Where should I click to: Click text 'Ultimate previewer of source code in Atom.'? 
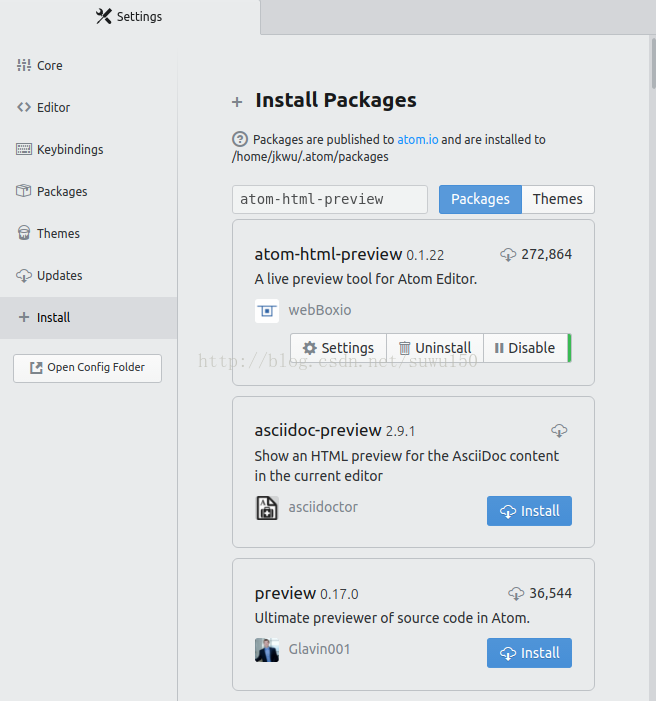(x=392, y=618)
